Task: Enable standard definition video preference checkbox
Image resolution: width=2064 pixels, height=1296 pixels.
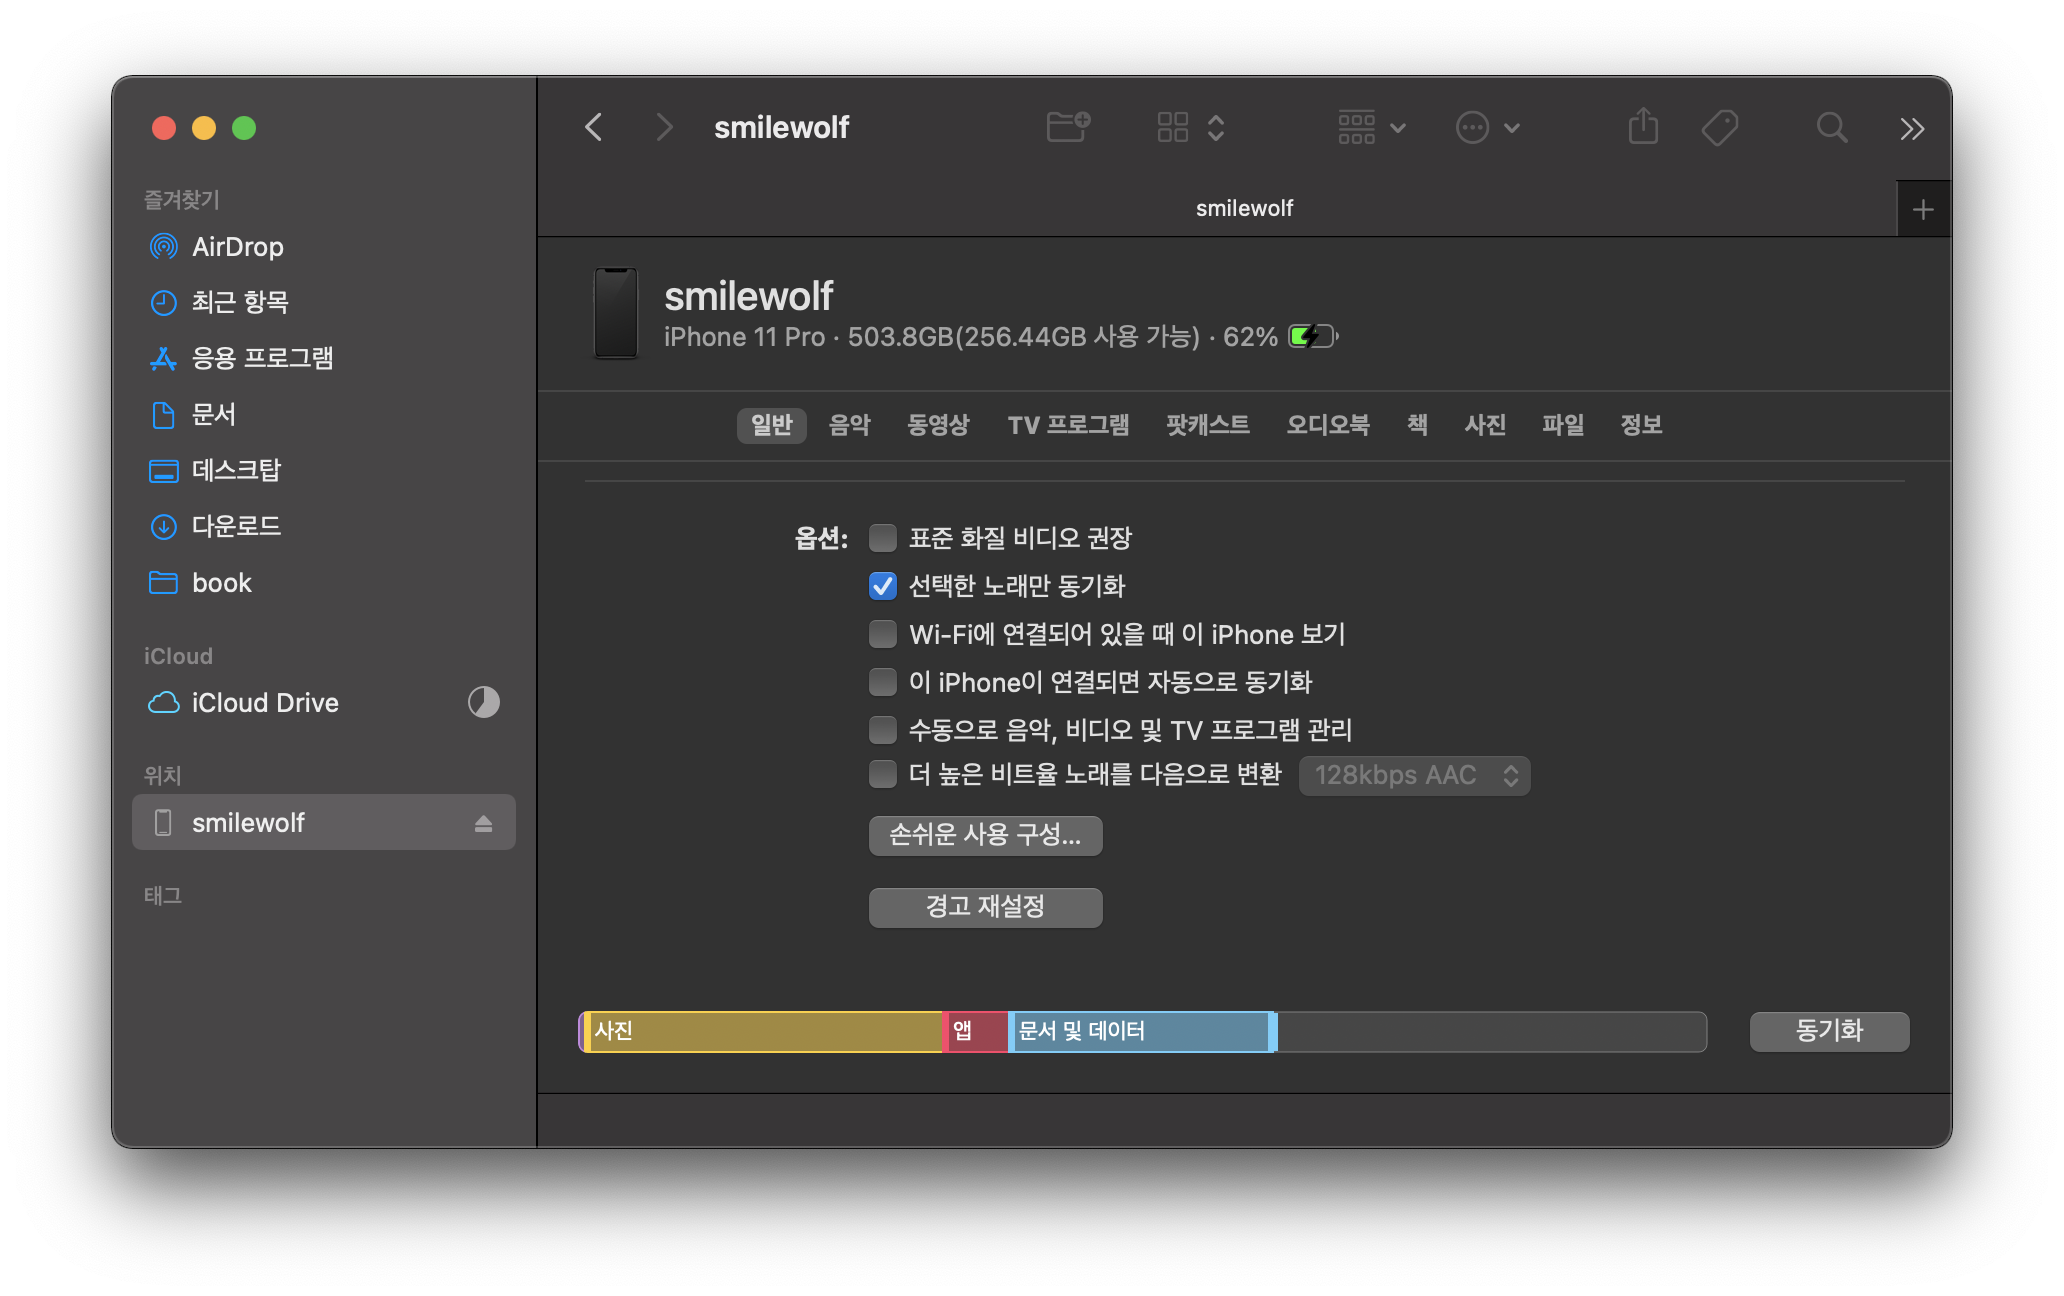Action: [883, 538]
